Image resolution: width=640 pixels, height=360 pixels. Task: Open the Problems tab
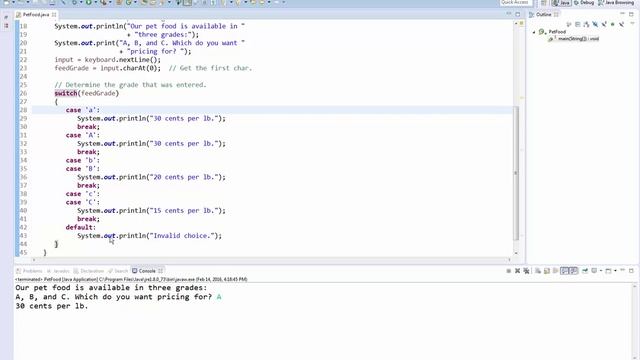[x=29, y=271]
